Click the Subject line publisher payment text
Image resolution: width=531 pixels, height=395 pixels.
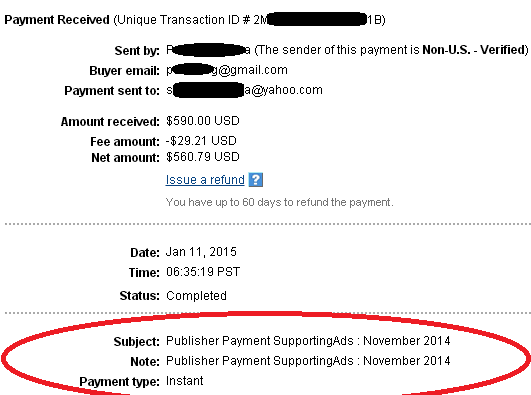coord(308,340)
